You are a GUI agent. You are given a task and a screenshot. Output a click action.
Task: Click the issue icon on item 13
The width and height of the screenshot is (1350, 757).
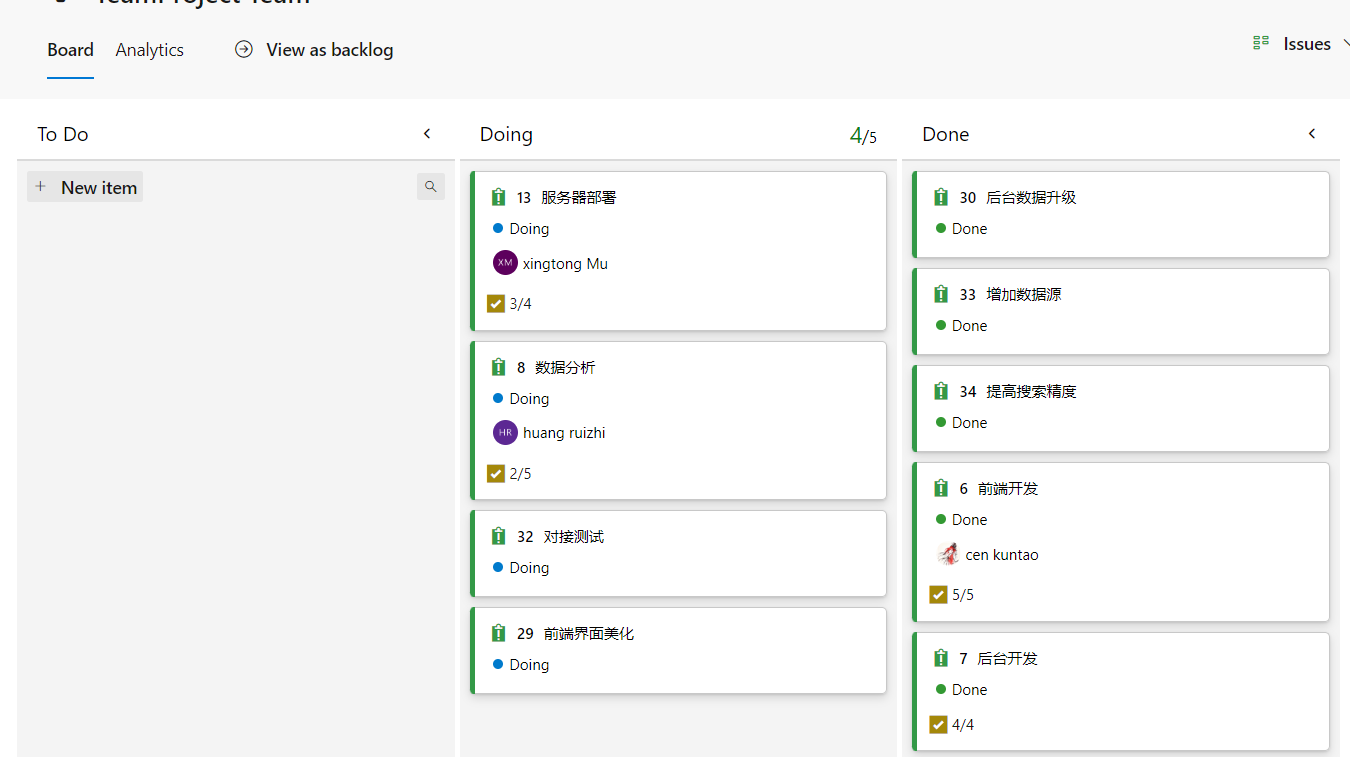click(x=499, y=198)
